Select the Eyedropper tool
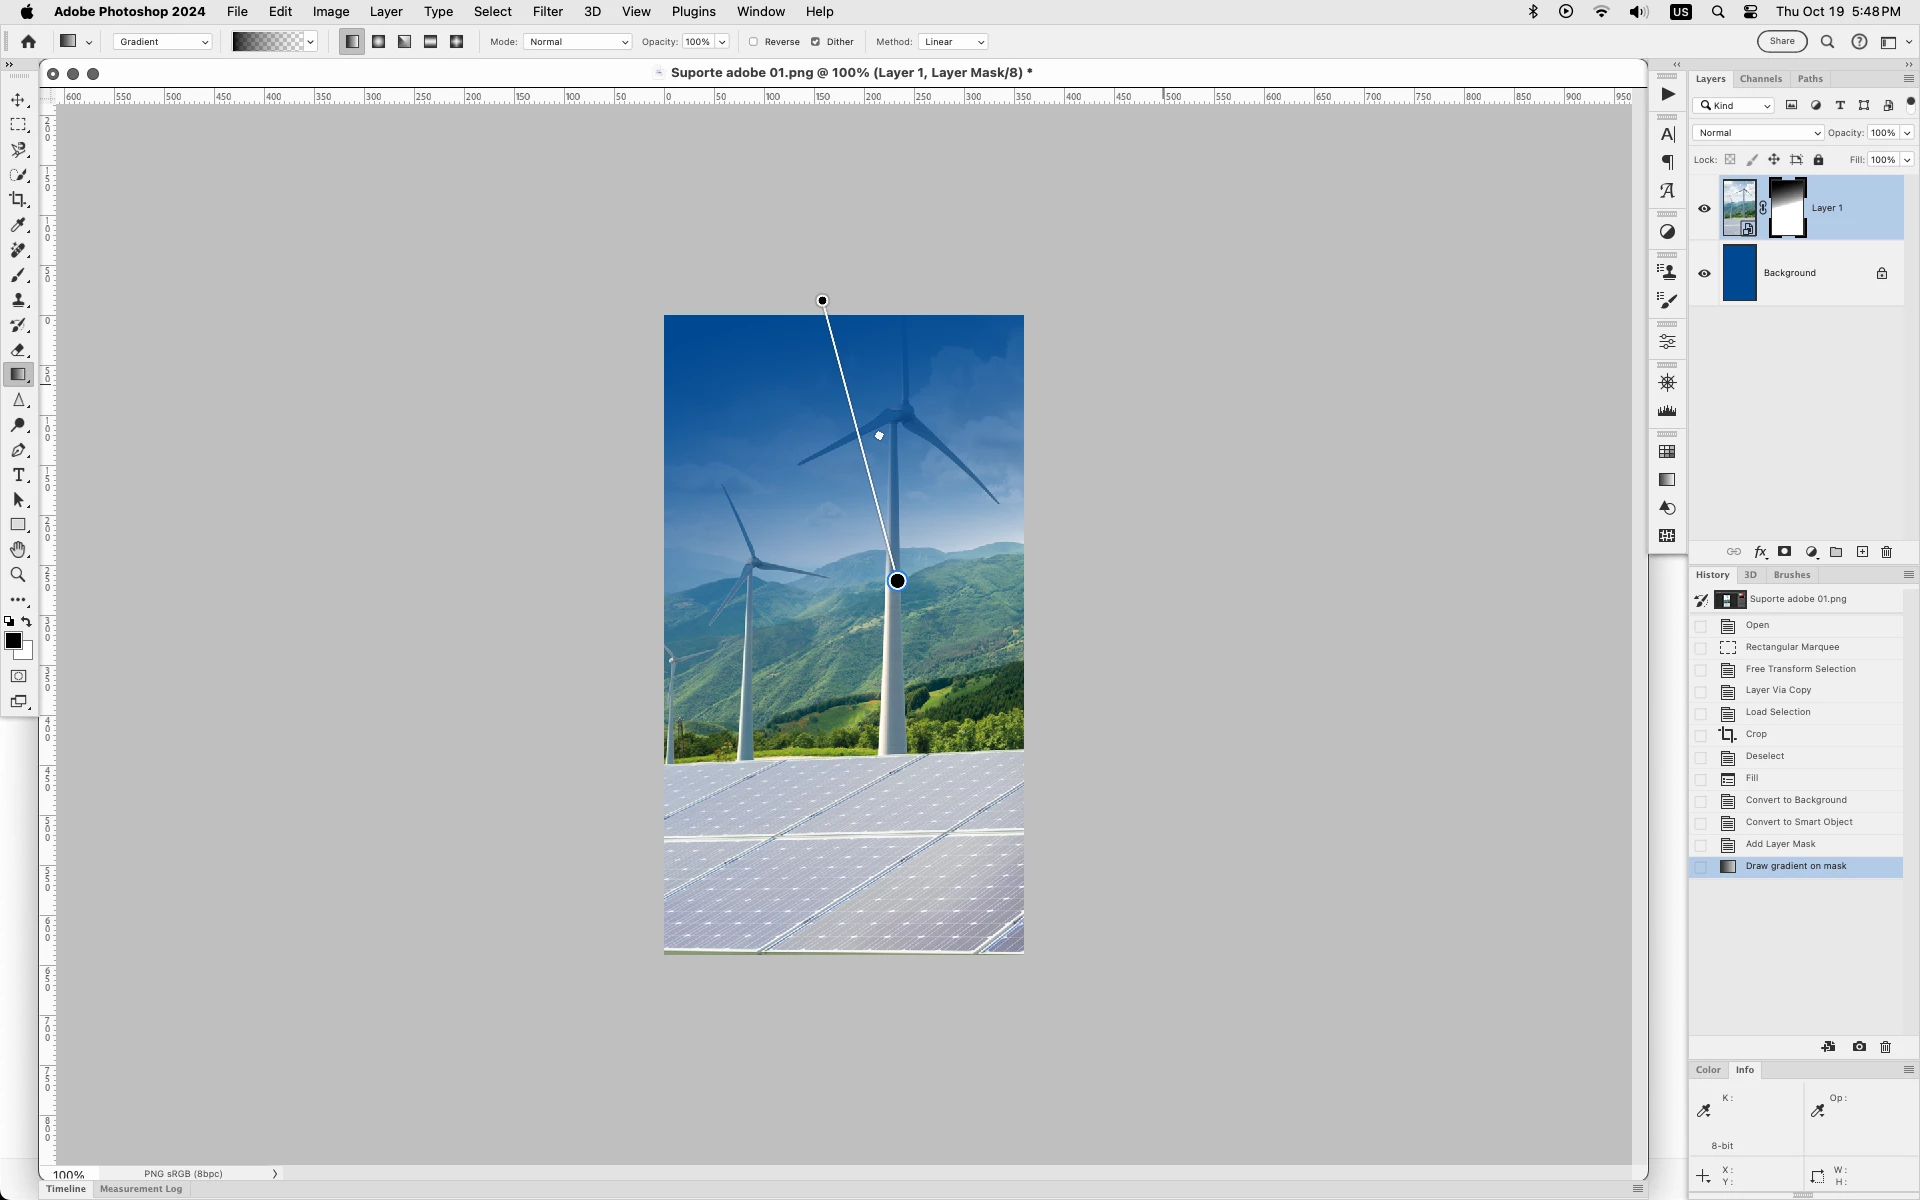This screenshot has width=1920, height=1200. tap(18, 225)
